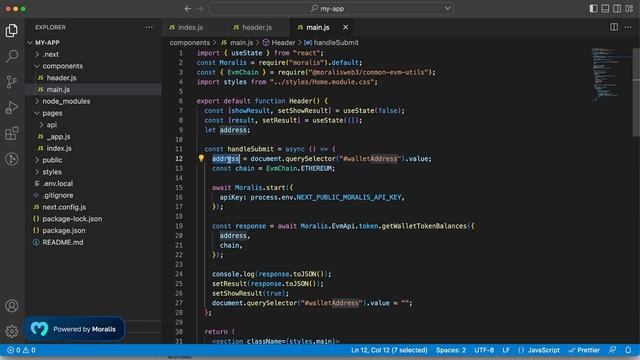Open Explorer more actions ellipsis
The width and height of the screenshot is (640, 360).
point(149,27)
